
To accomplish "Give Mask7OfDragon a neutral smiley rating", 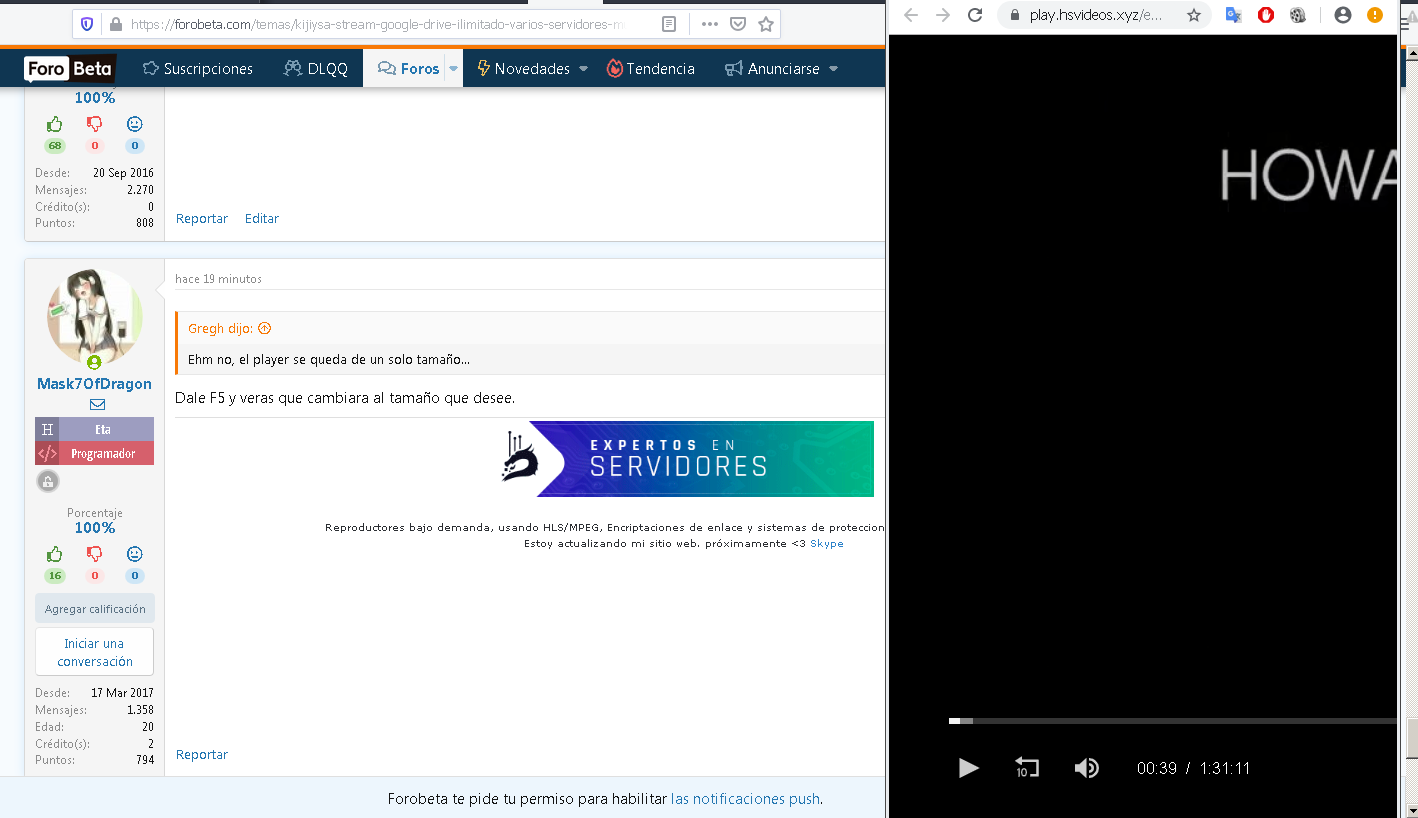I will 135,554.
